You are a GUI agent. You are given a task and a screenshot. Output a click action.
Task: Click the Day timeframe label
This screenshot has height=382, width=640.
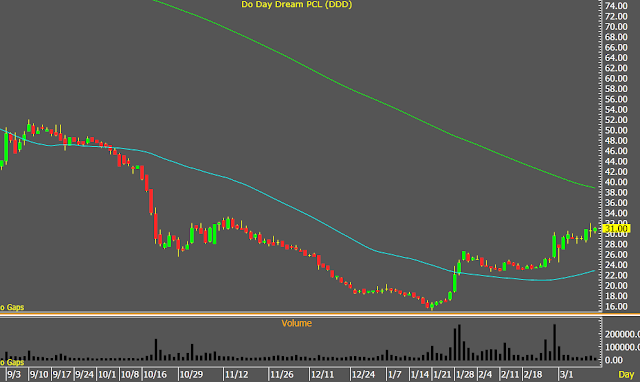626,374
